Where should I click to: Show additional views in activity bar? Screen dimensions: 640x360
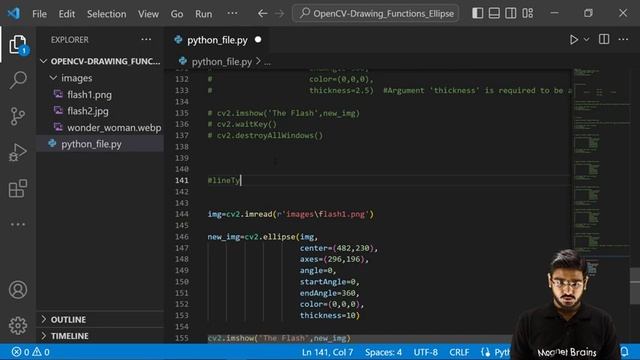[x=18, y=224]
